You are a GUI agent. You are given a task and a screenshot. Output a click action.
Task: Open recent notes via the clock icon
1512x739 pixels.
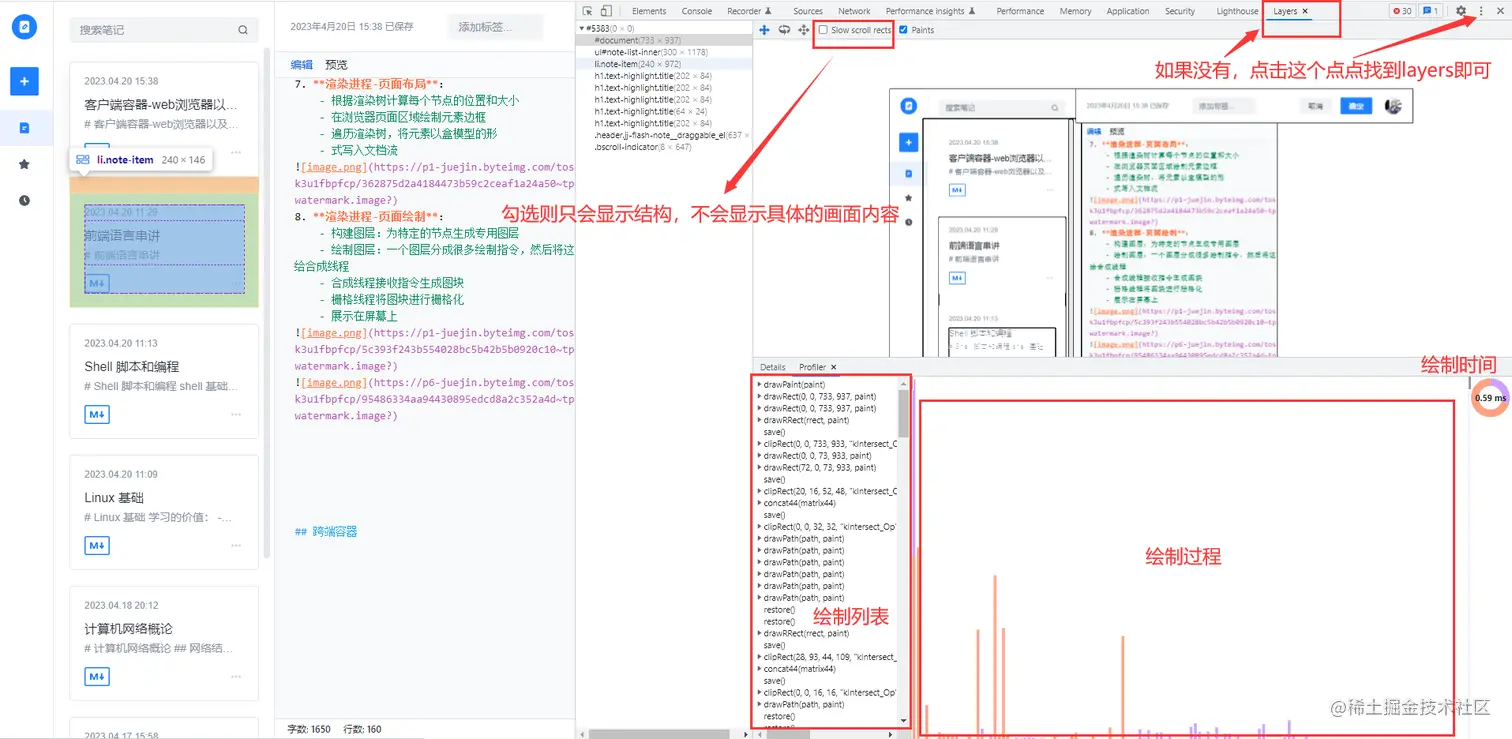[24, 200]
